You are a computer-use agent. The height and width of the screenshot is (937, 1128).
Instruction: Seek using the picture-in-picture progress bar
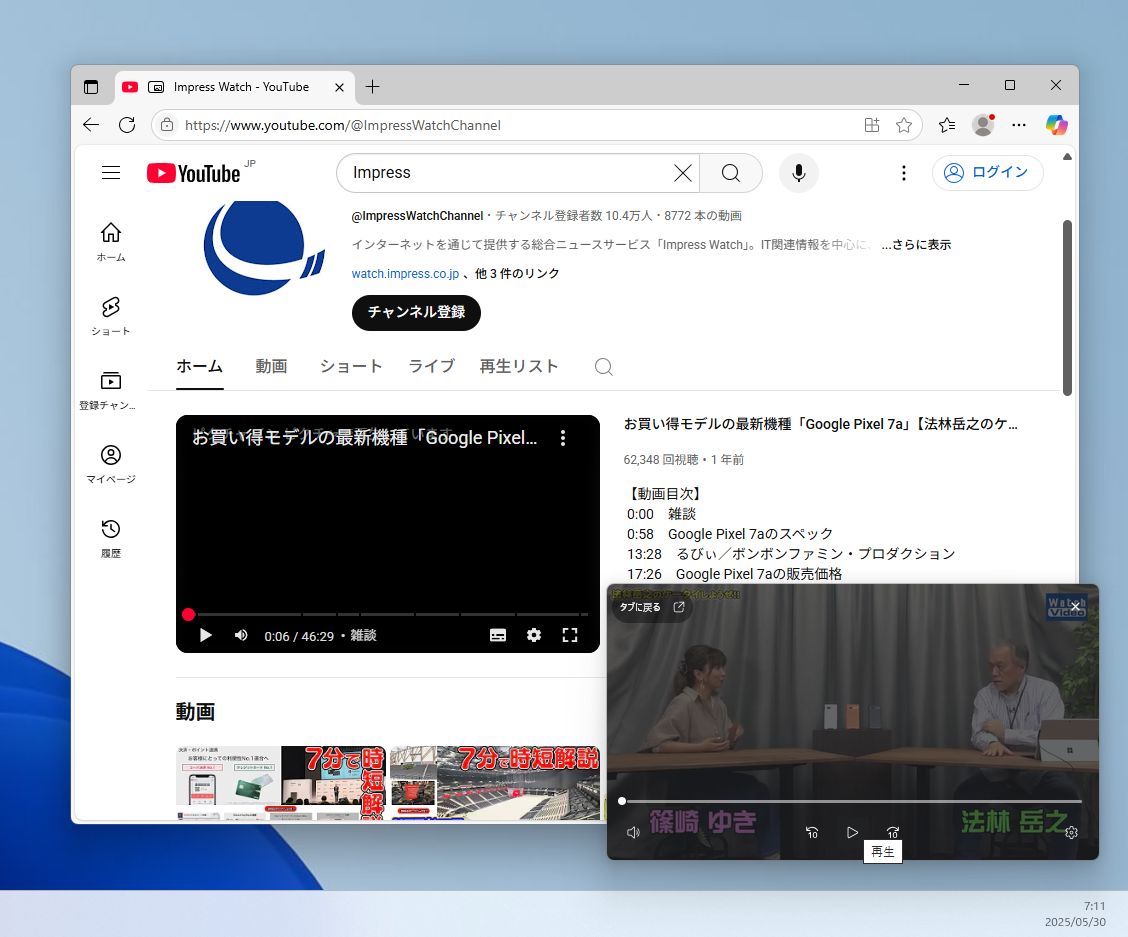tap(850, 800)
